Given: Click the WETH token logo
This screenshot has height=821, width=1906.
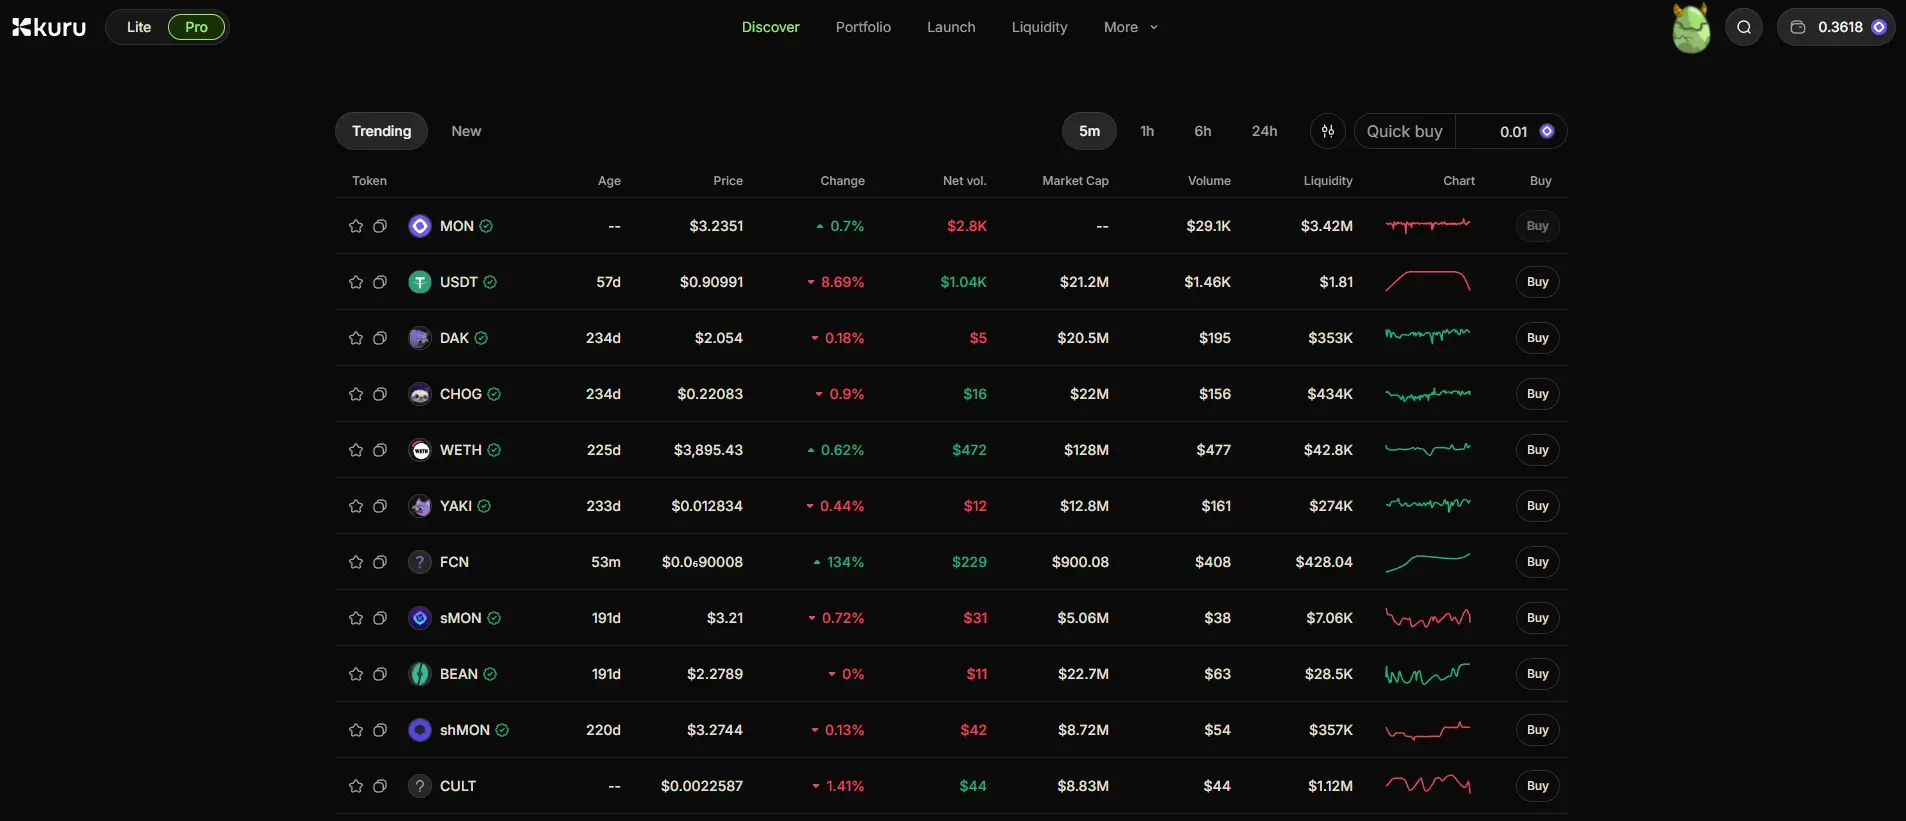Looking at the screenshot, I should [420, 450].
